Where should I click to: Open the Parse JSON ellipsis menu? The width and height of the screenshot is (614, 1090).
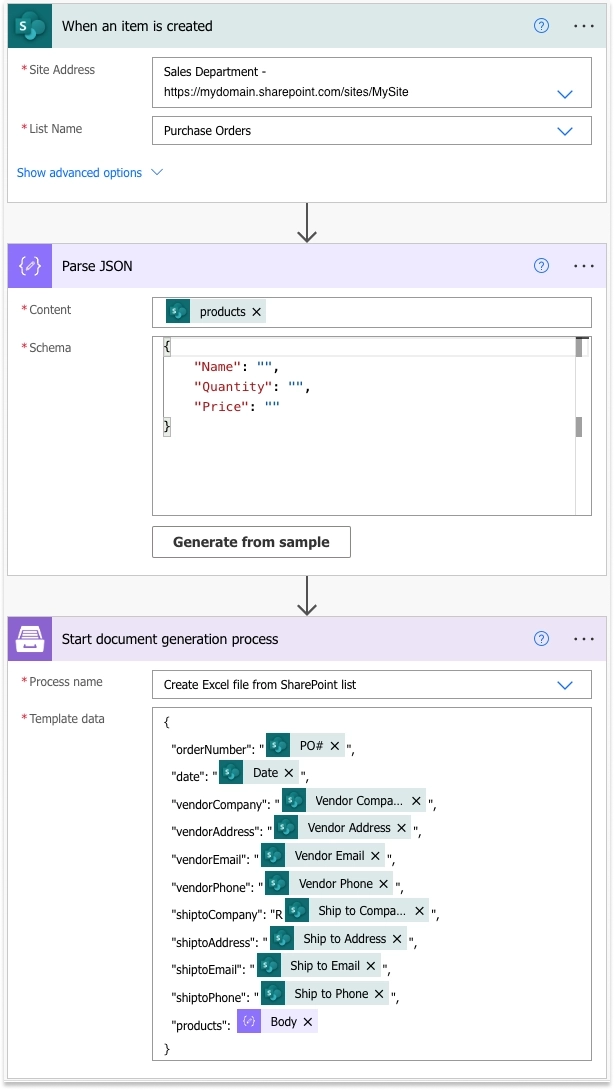pos(583,266)
